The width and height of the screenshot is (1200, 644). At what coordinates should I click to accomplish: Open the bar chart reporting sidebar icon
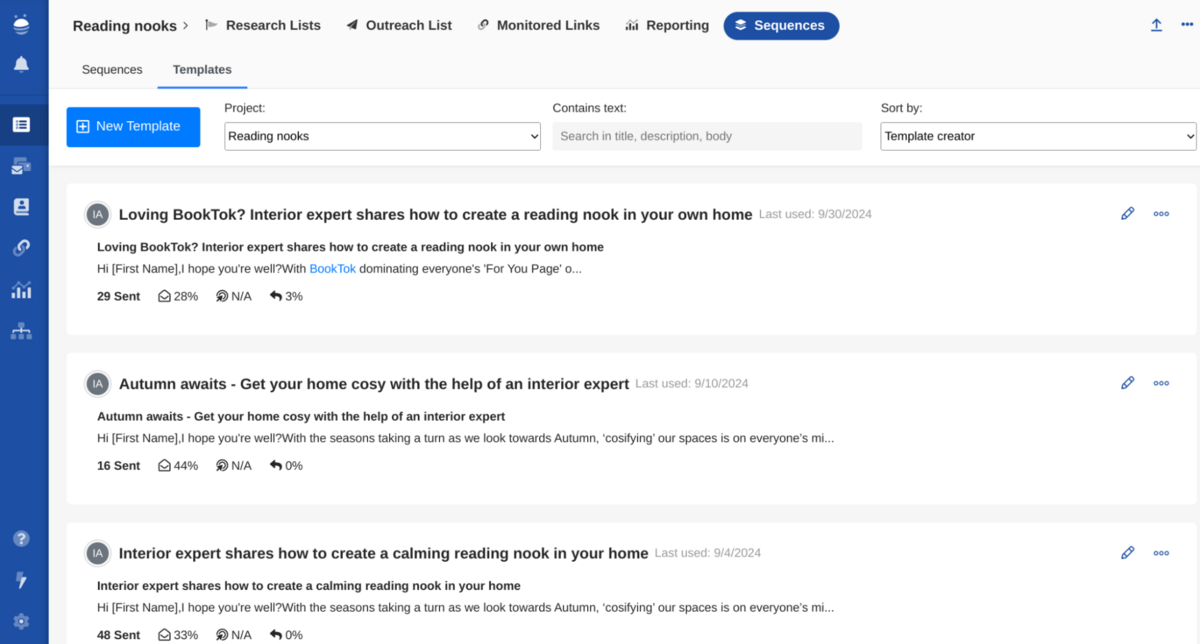(21, 290)
